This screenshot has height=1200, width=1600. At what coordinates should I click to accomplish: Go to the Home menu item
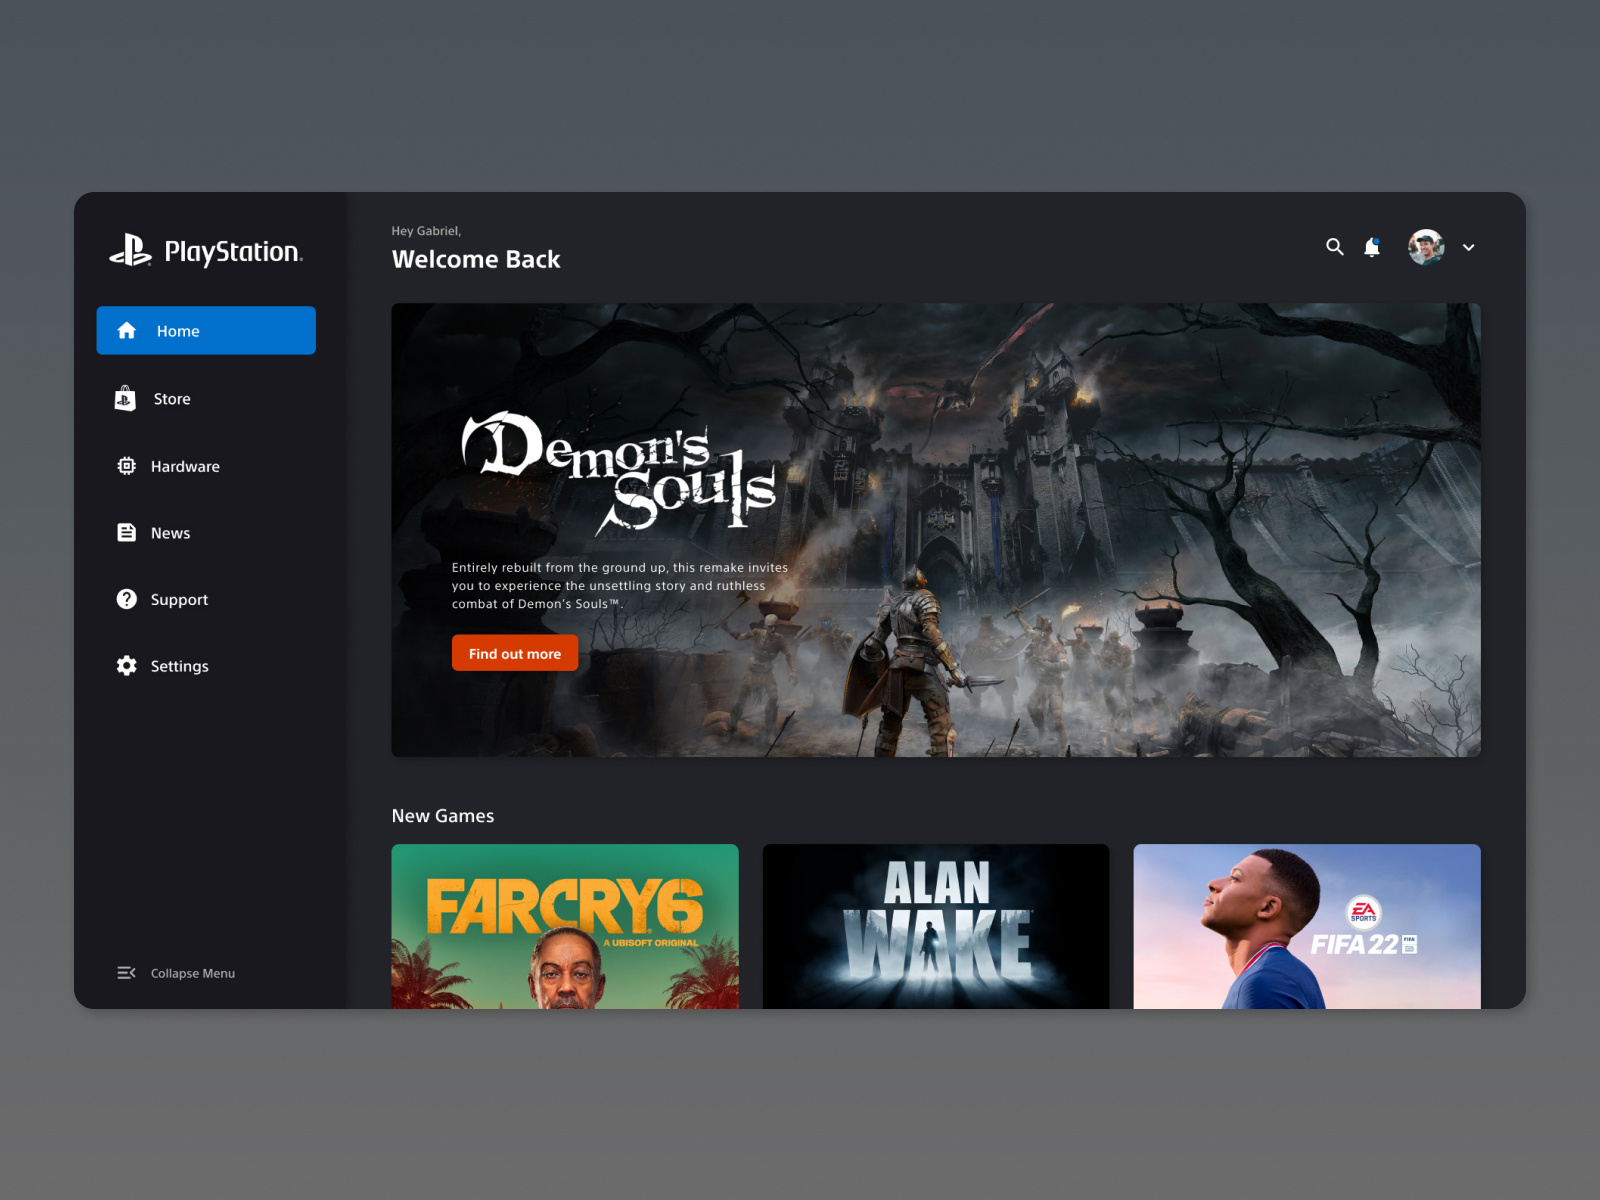pos(206,330)
